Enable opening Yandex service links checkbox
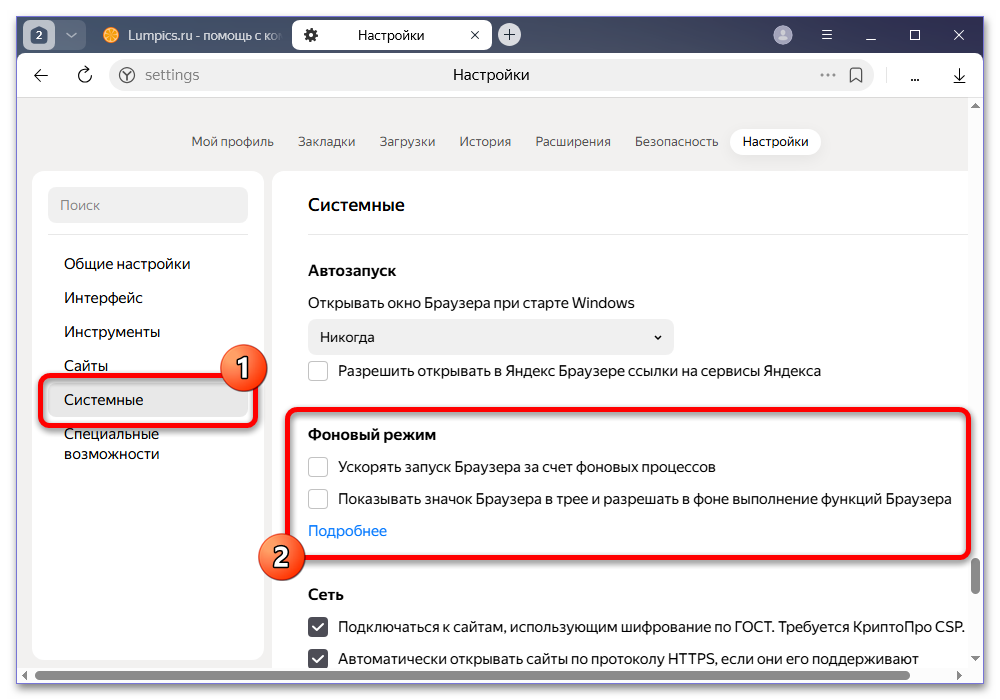Viewport: 1000px width, 700px height. (318, 371)
